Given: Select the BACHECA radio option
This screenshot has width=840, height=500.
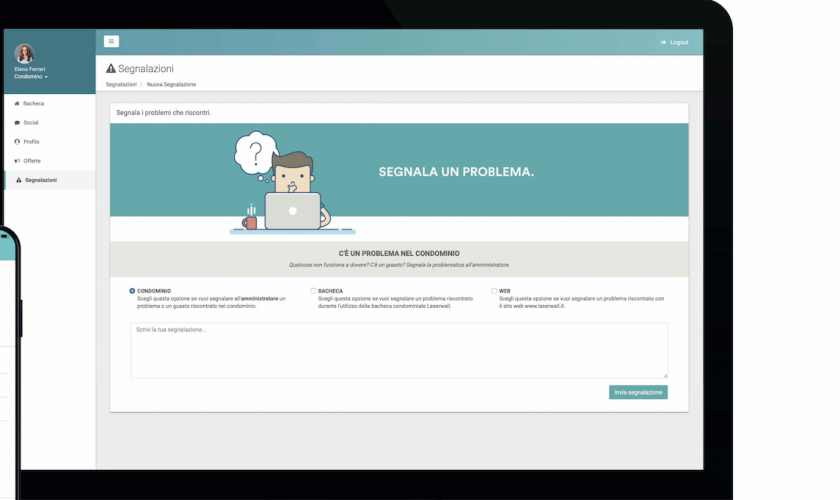Looking at the screenshot, I should 313,291.
